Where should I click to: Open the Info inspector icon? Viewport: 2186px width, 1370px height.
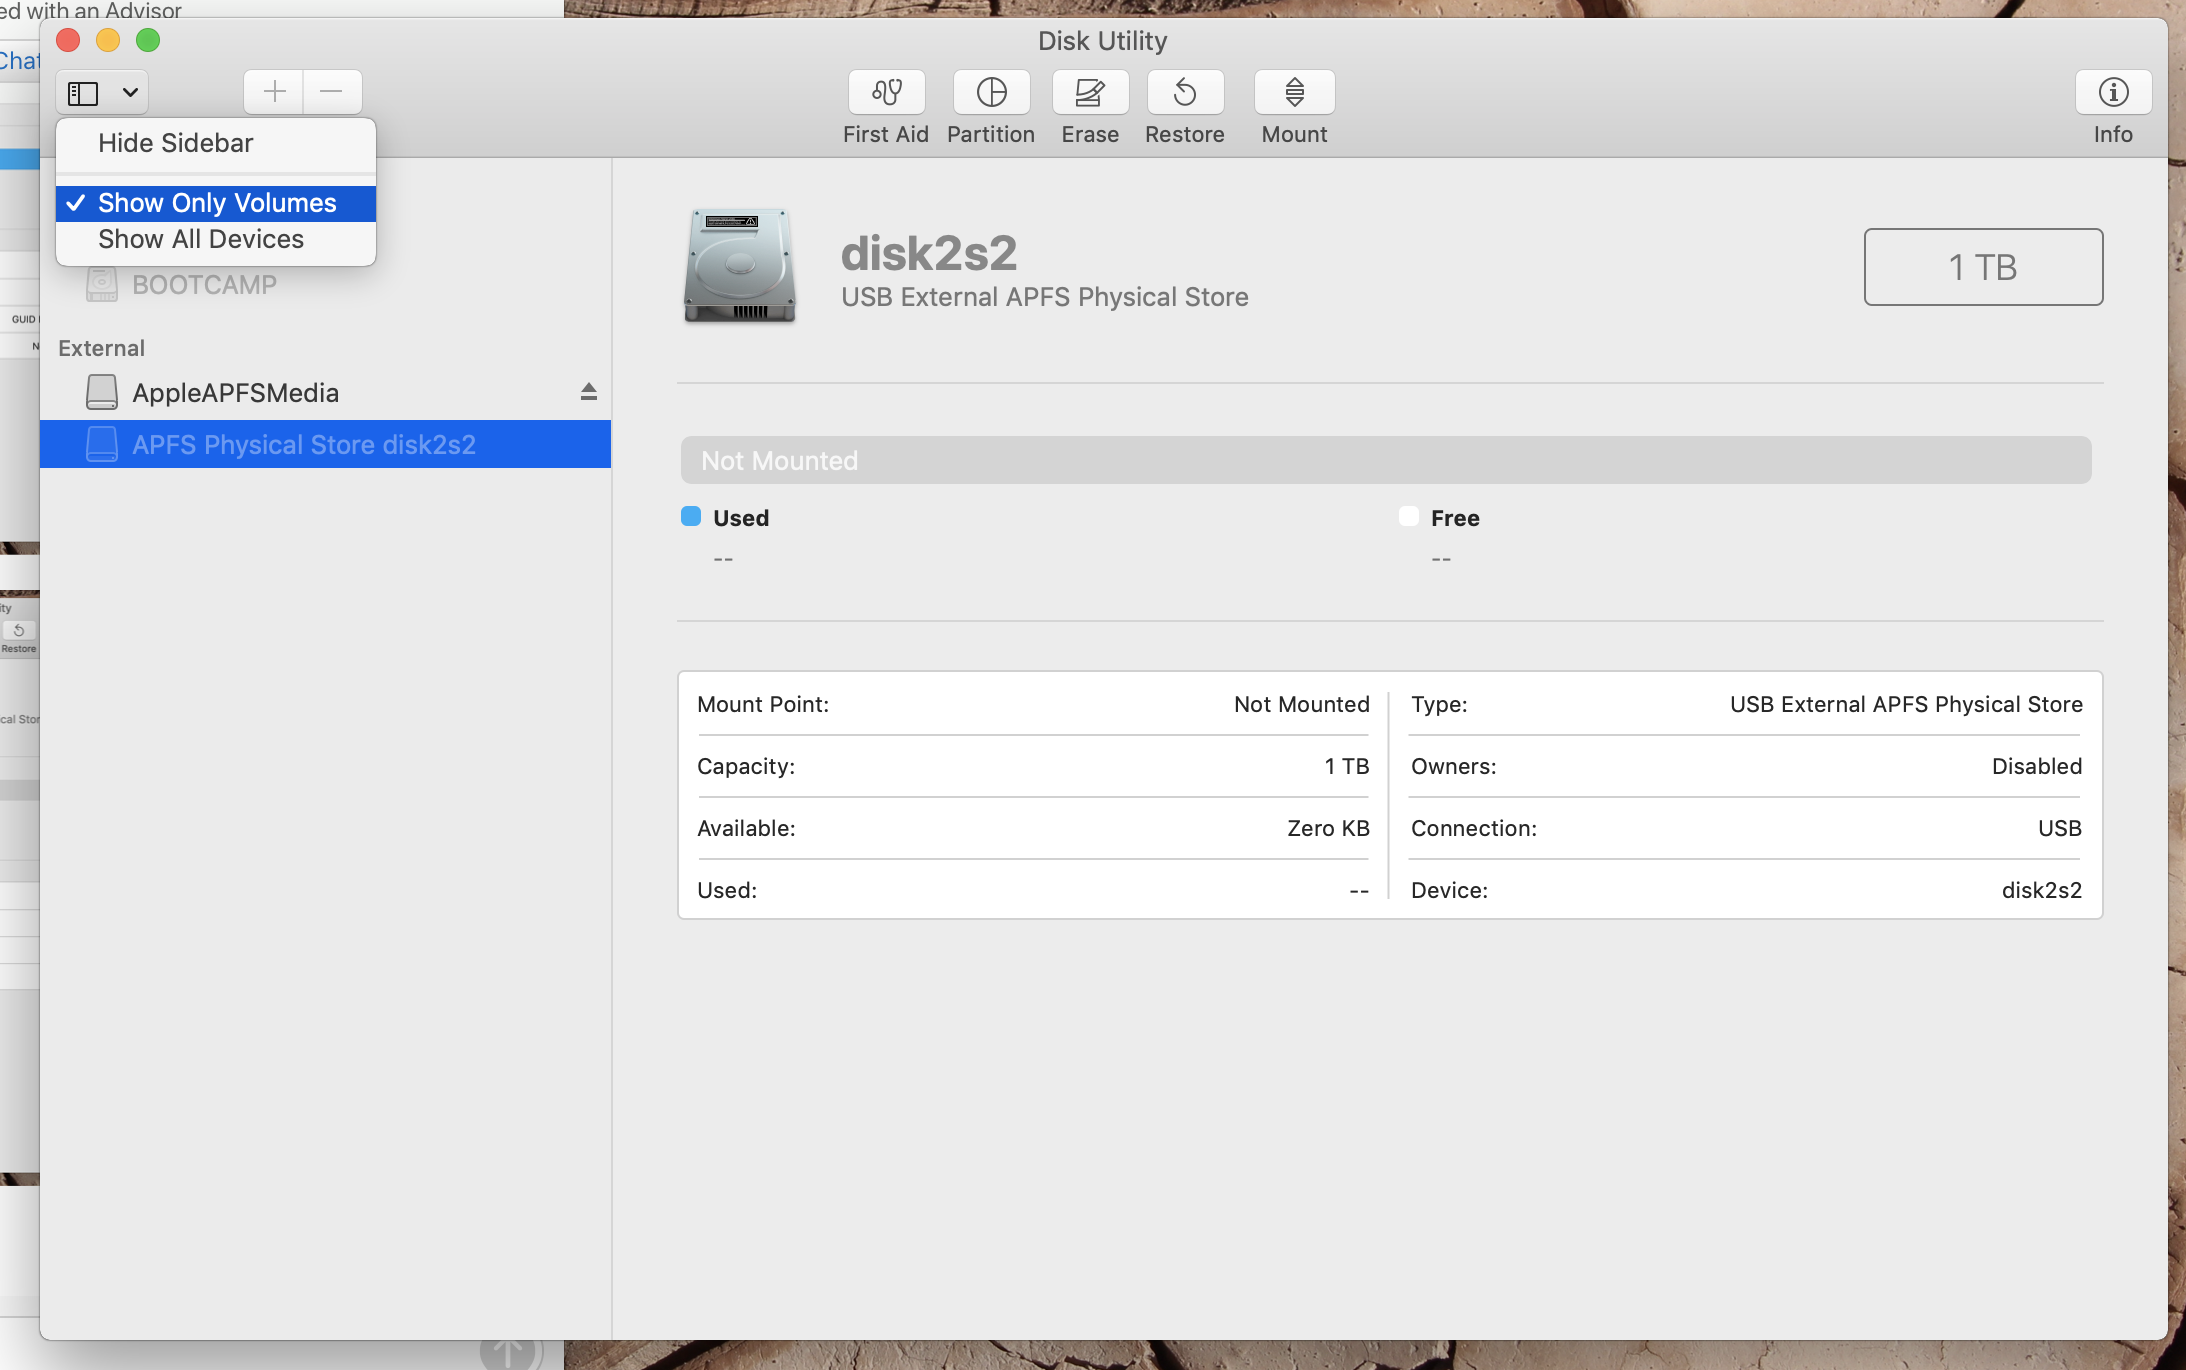pyautogui.click(x=2112, y=93)
